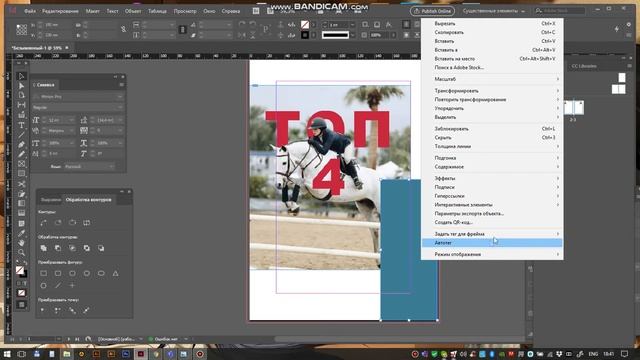Choose Параметры экспорта объекта entry

tap(492, 213)
